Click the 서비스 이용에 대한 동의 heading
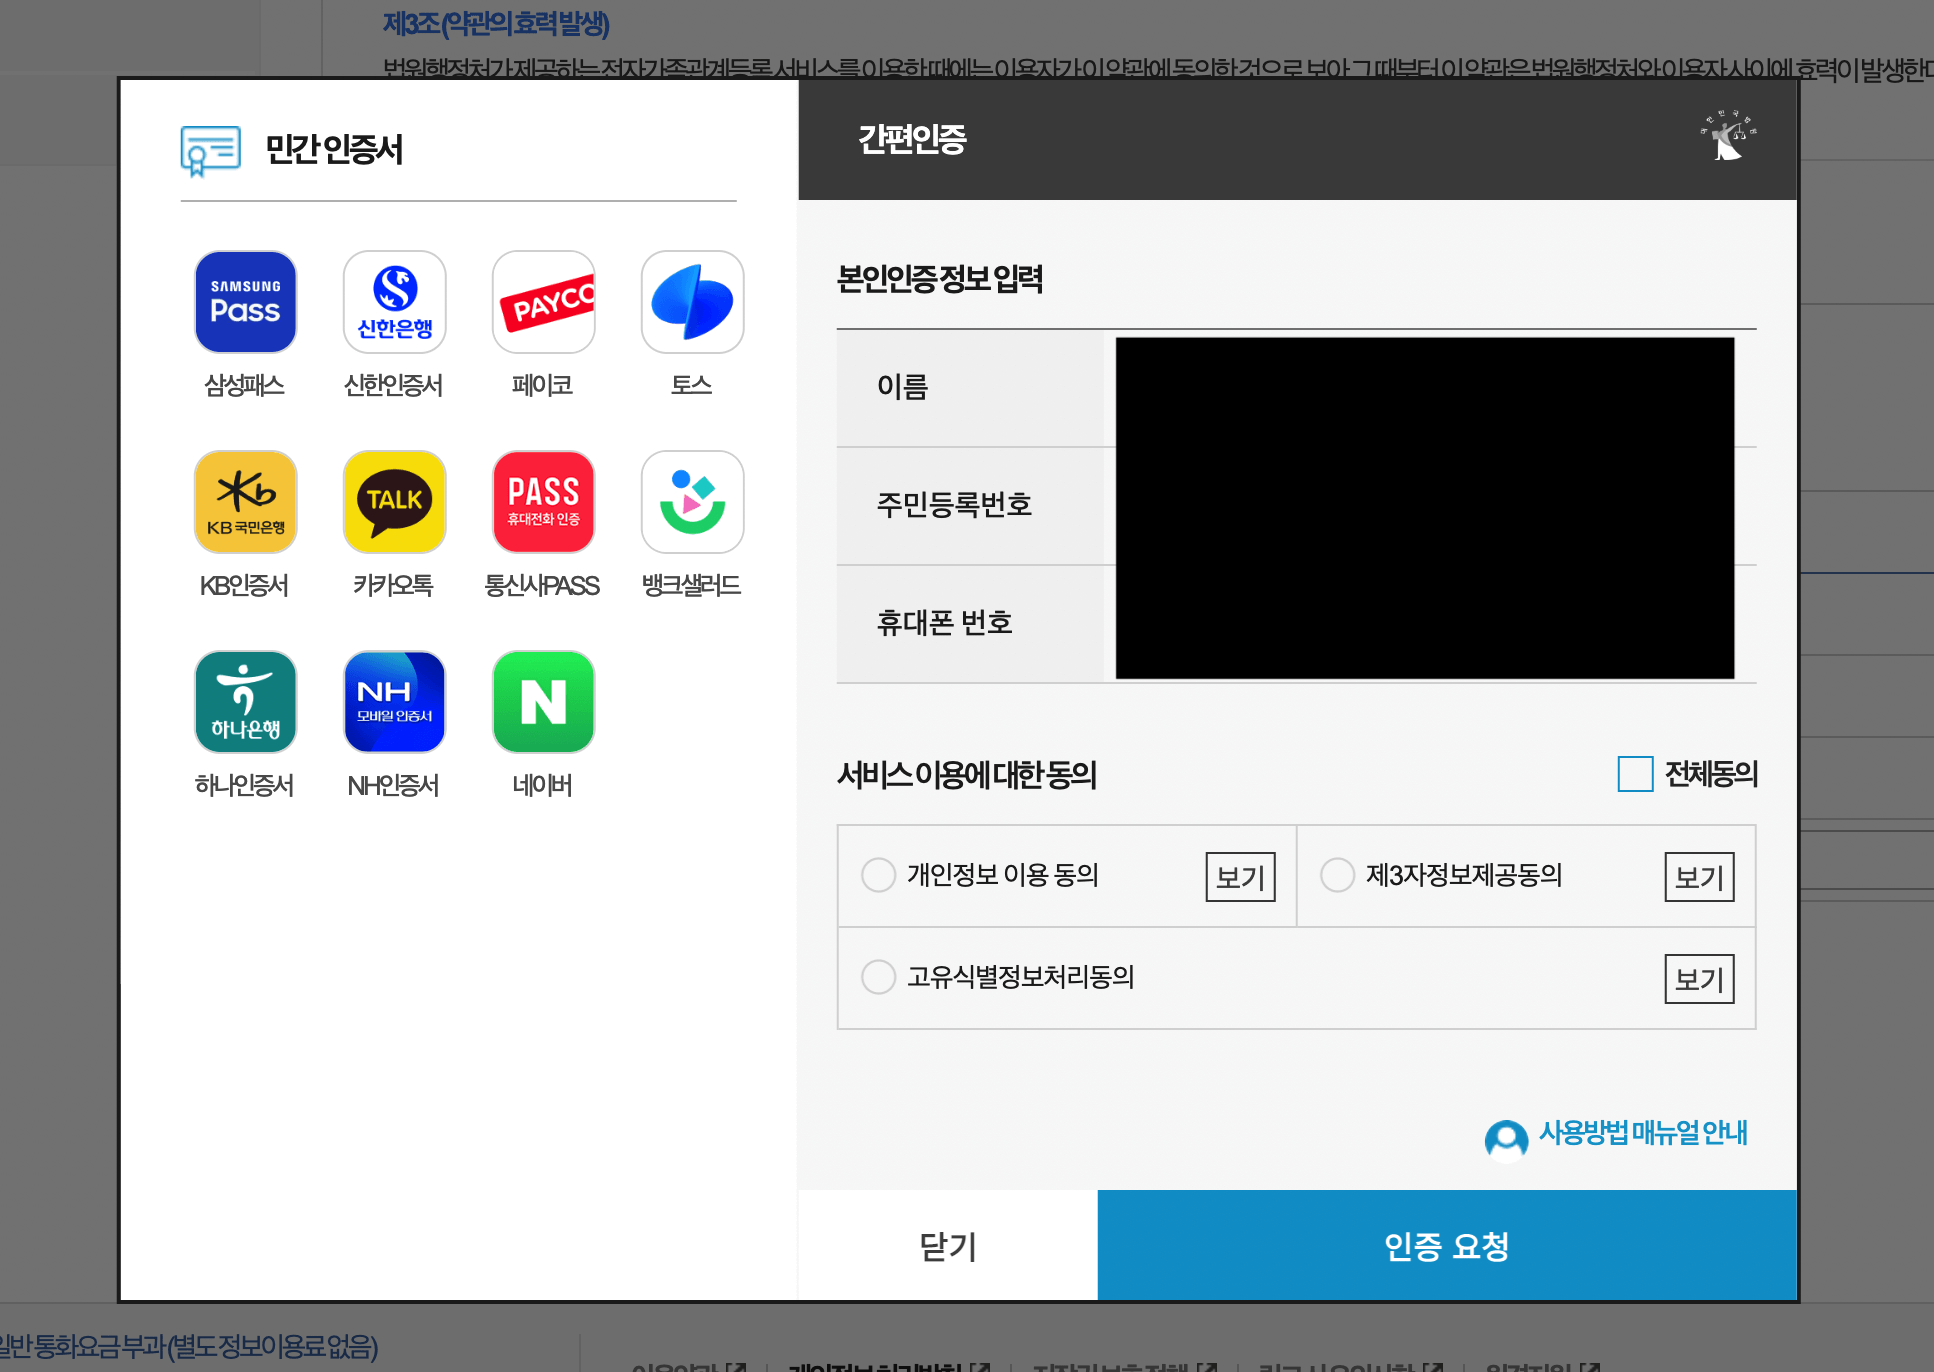 pyautogui.click(x=966, y=775)
